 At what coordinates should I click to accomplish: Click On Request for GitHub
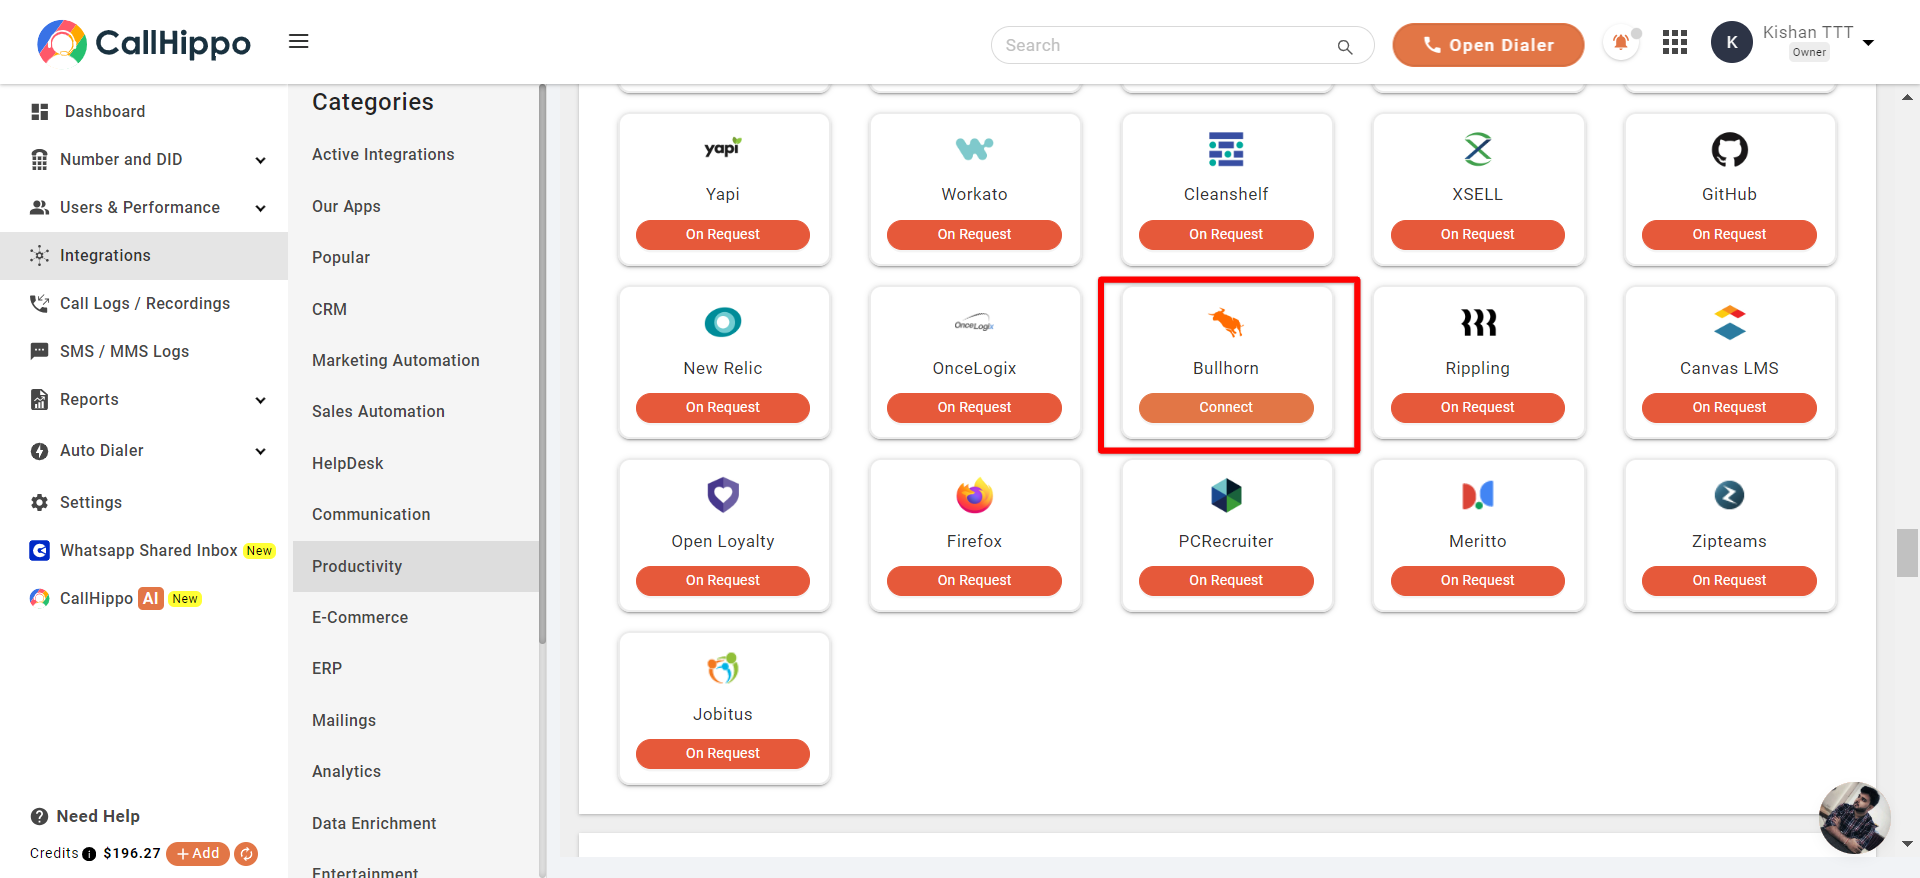(1730, 235)
